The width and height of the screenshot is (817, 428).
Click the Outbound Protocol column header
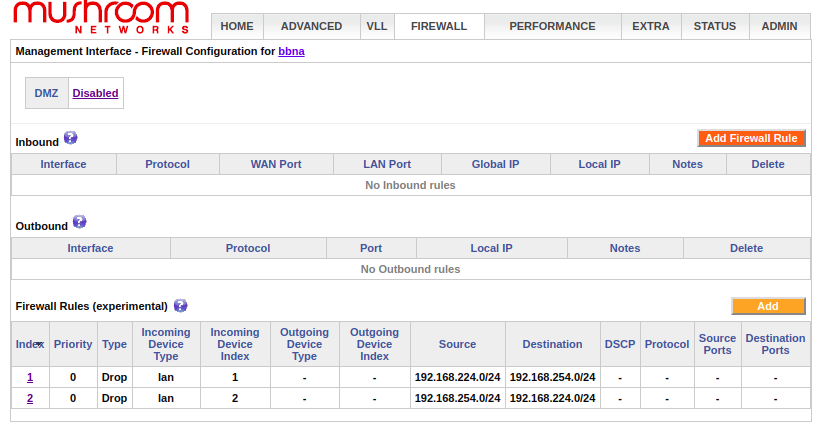click(x=248, y=248)
